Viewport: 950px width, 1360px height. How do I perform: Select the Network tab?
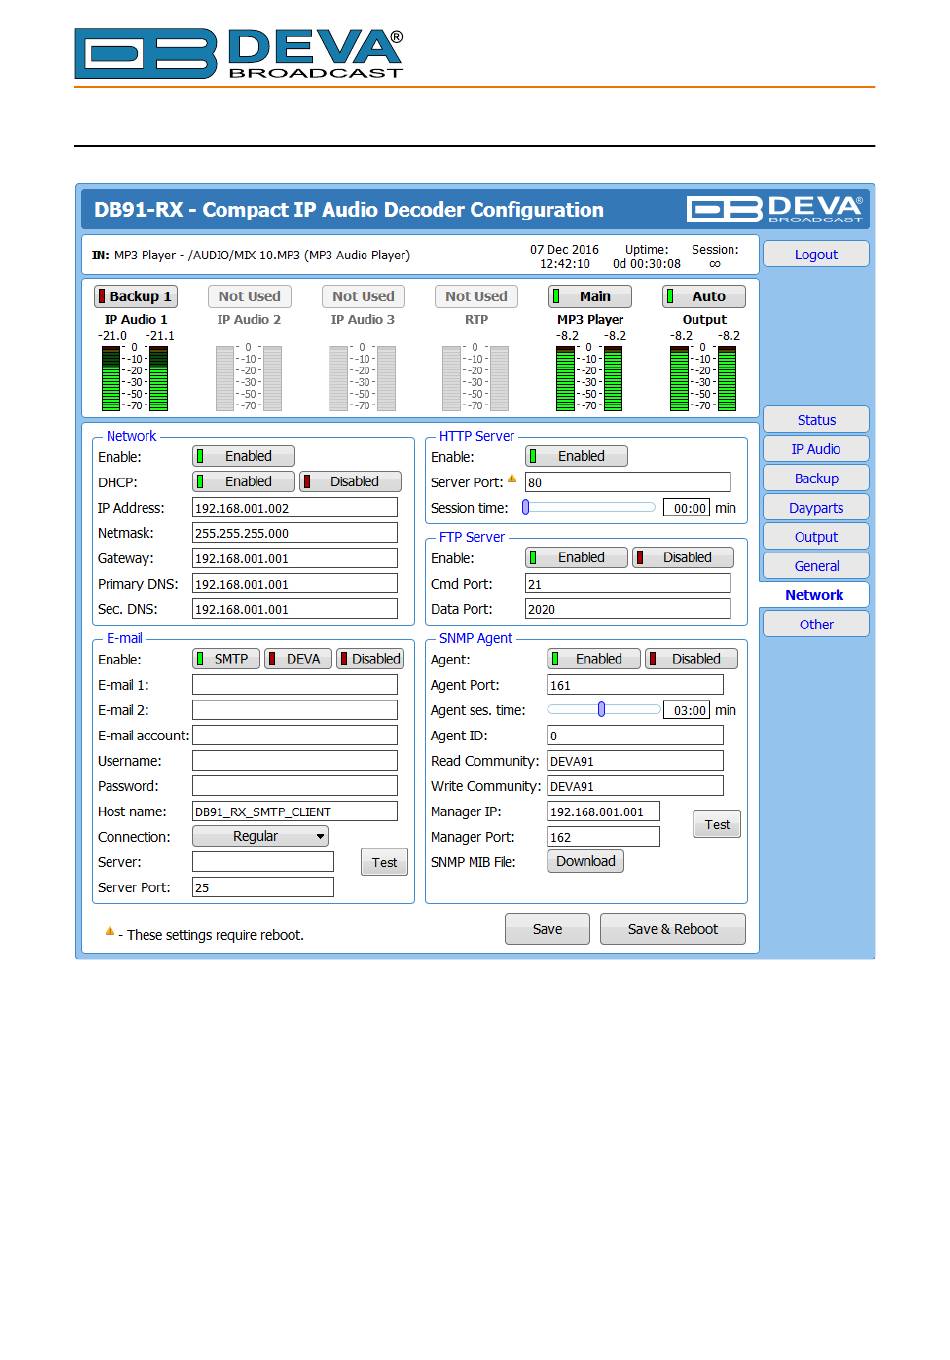click(x=814, y=595)
